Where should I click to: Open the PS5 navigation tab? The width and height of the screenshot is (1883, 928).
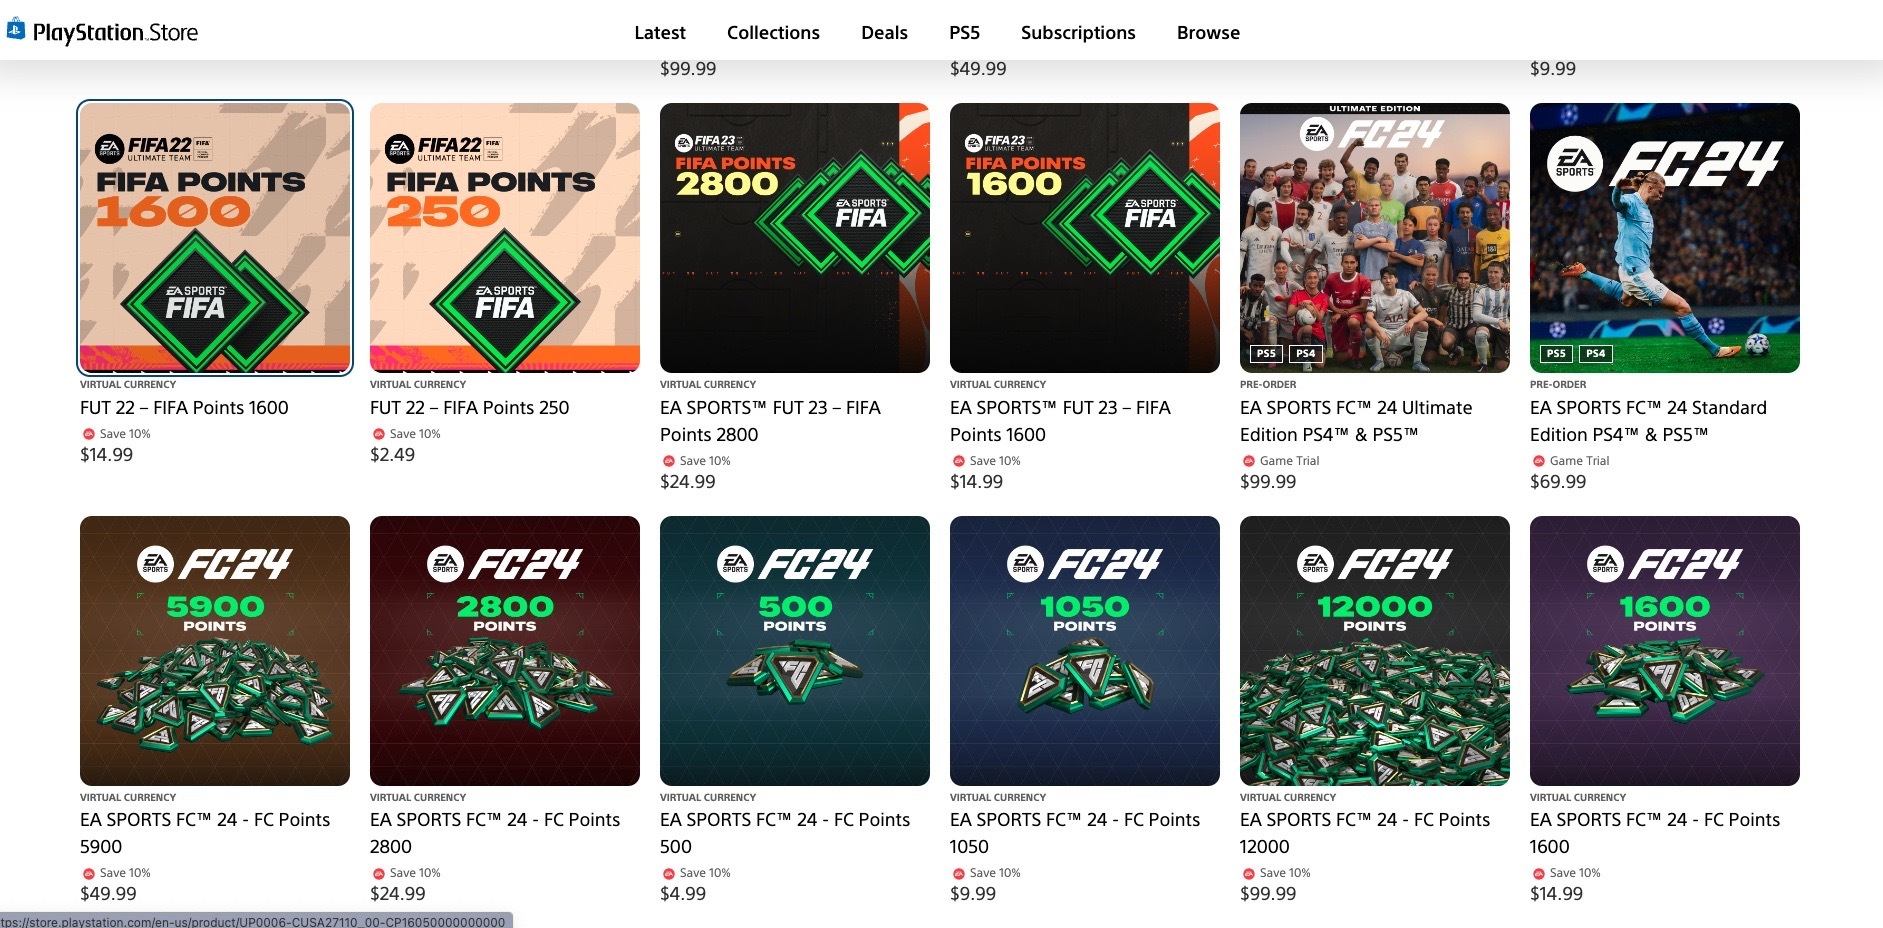pyautogui.click(x=964, y=33)
